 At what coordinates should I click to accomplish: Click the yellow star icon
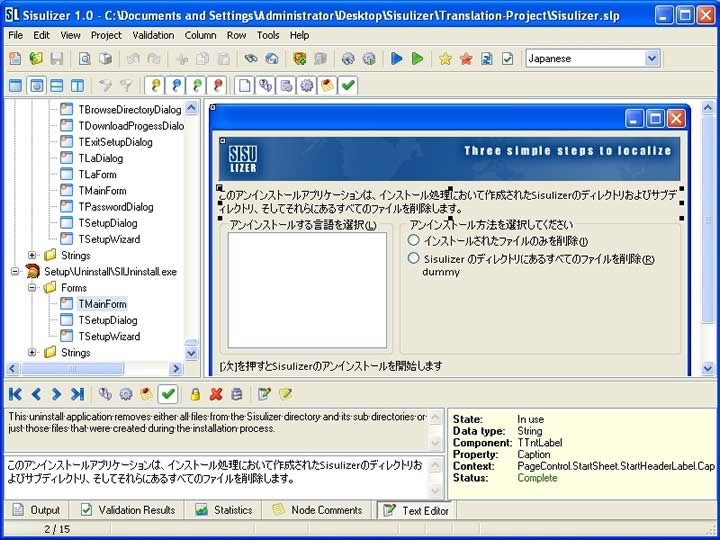click(445, 58)
